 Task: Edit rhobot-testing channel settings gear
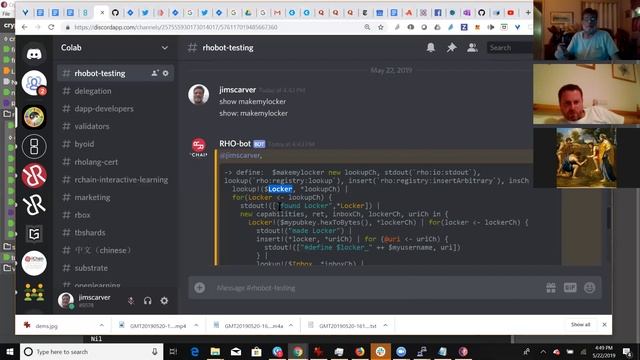(x=165, y=73)
